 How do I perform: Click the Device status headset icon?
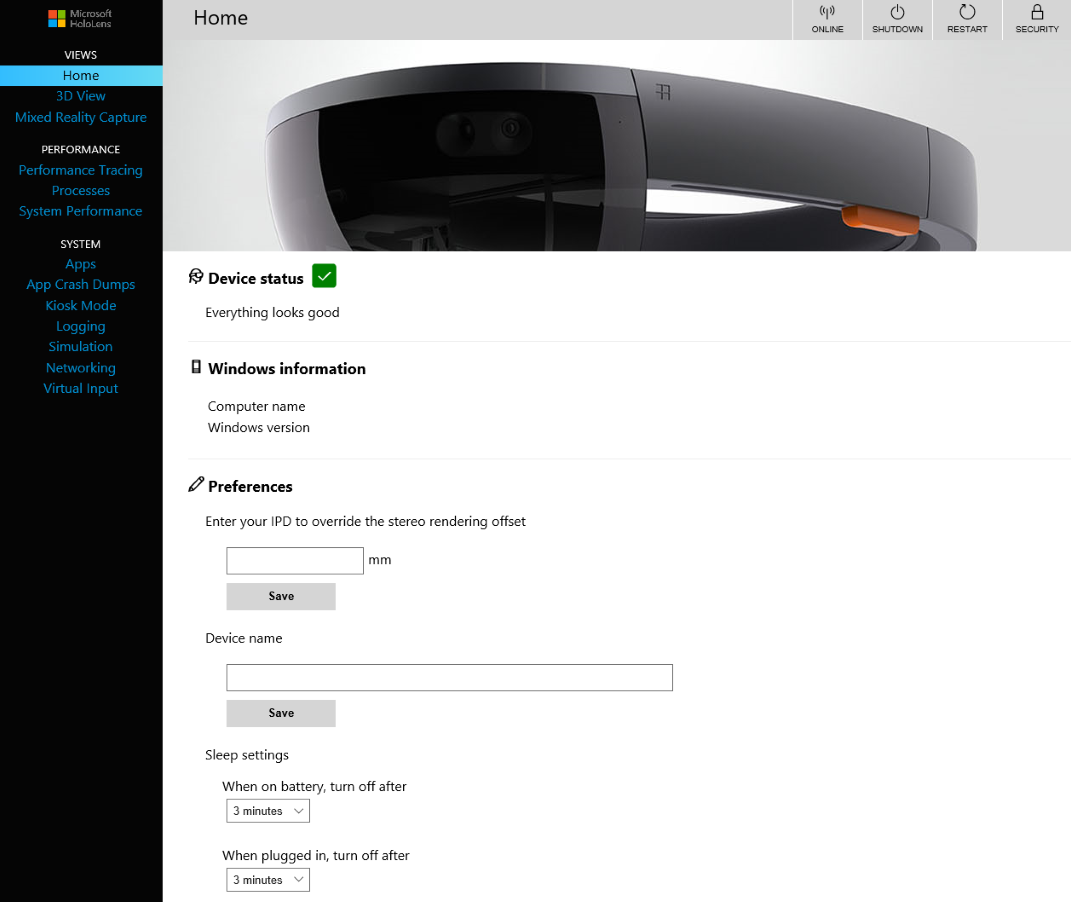196,277
